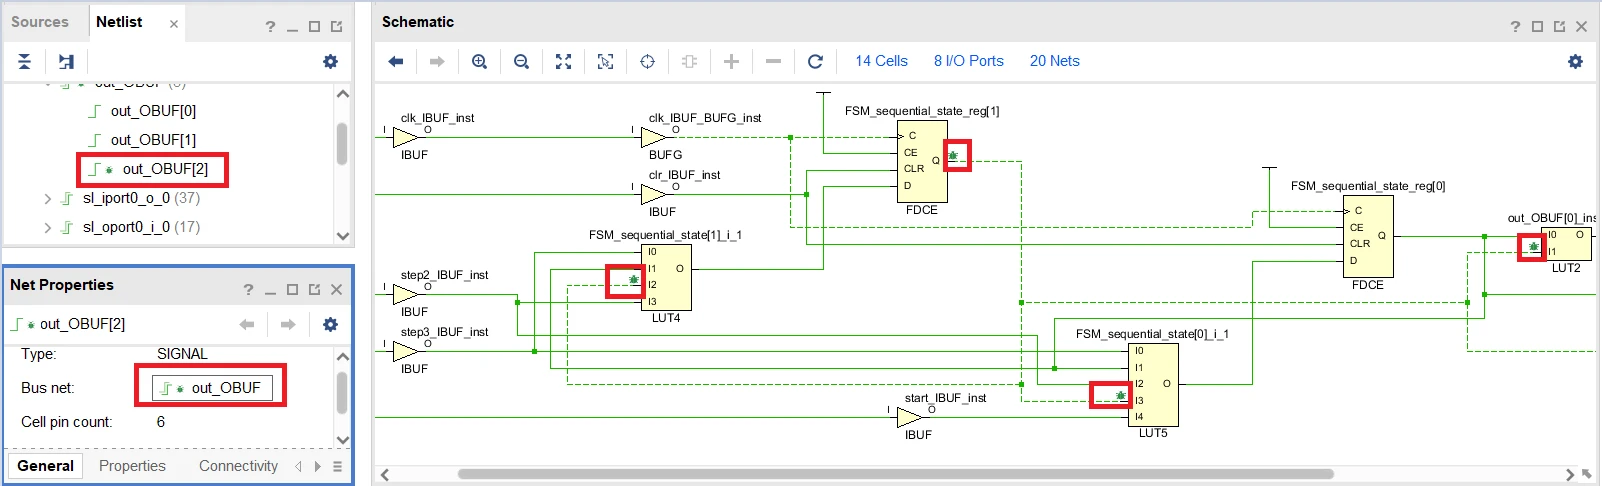Click Net Properties scrollbar down arrow
This screenshot has width=1602, height=486.
(343, 440)
